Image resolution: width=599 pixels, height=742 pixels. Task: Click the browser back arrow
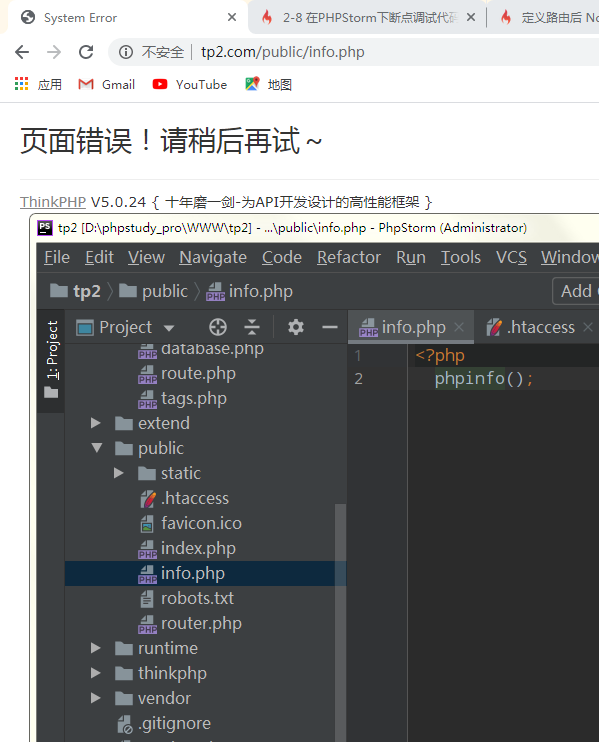[22, 52]
